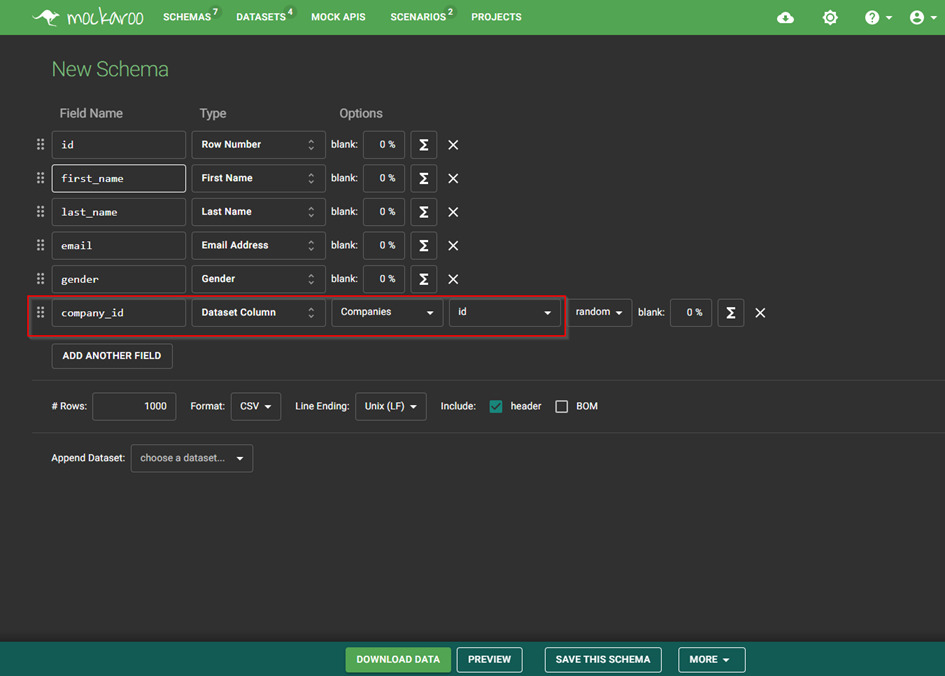Click the drag handle beside email field
Image resolution: width=945 pixels, height=676 pixels.
pyautogui.click(x=40, y=245)
